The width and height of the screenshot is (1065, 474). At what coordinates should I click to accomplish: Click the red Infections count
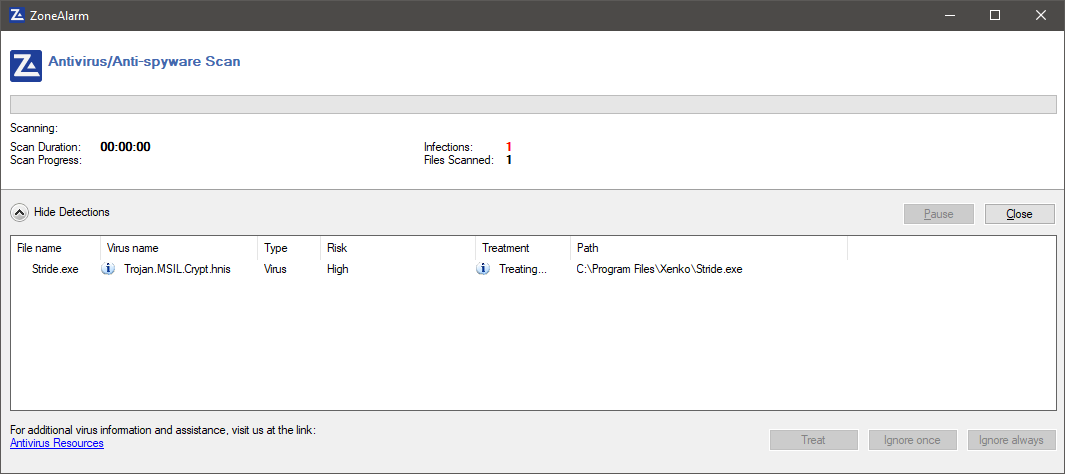click(509, 147)
